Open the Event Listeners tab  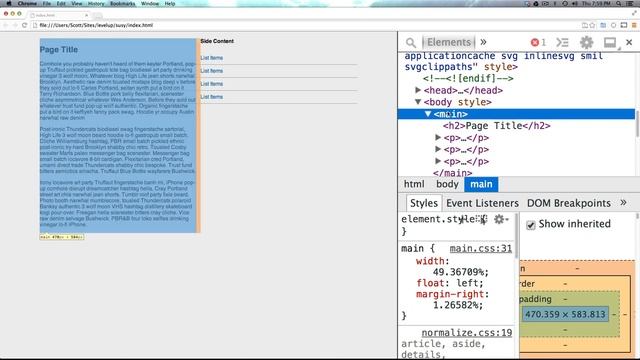[482, 203]
